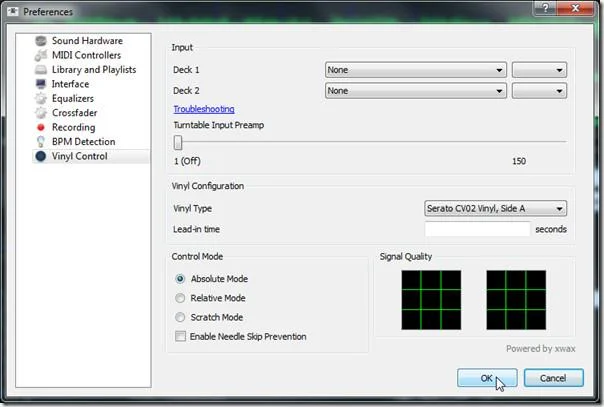Click the Troubleshooting link
The image size is (604, 407).
click(x=204, y=109)
